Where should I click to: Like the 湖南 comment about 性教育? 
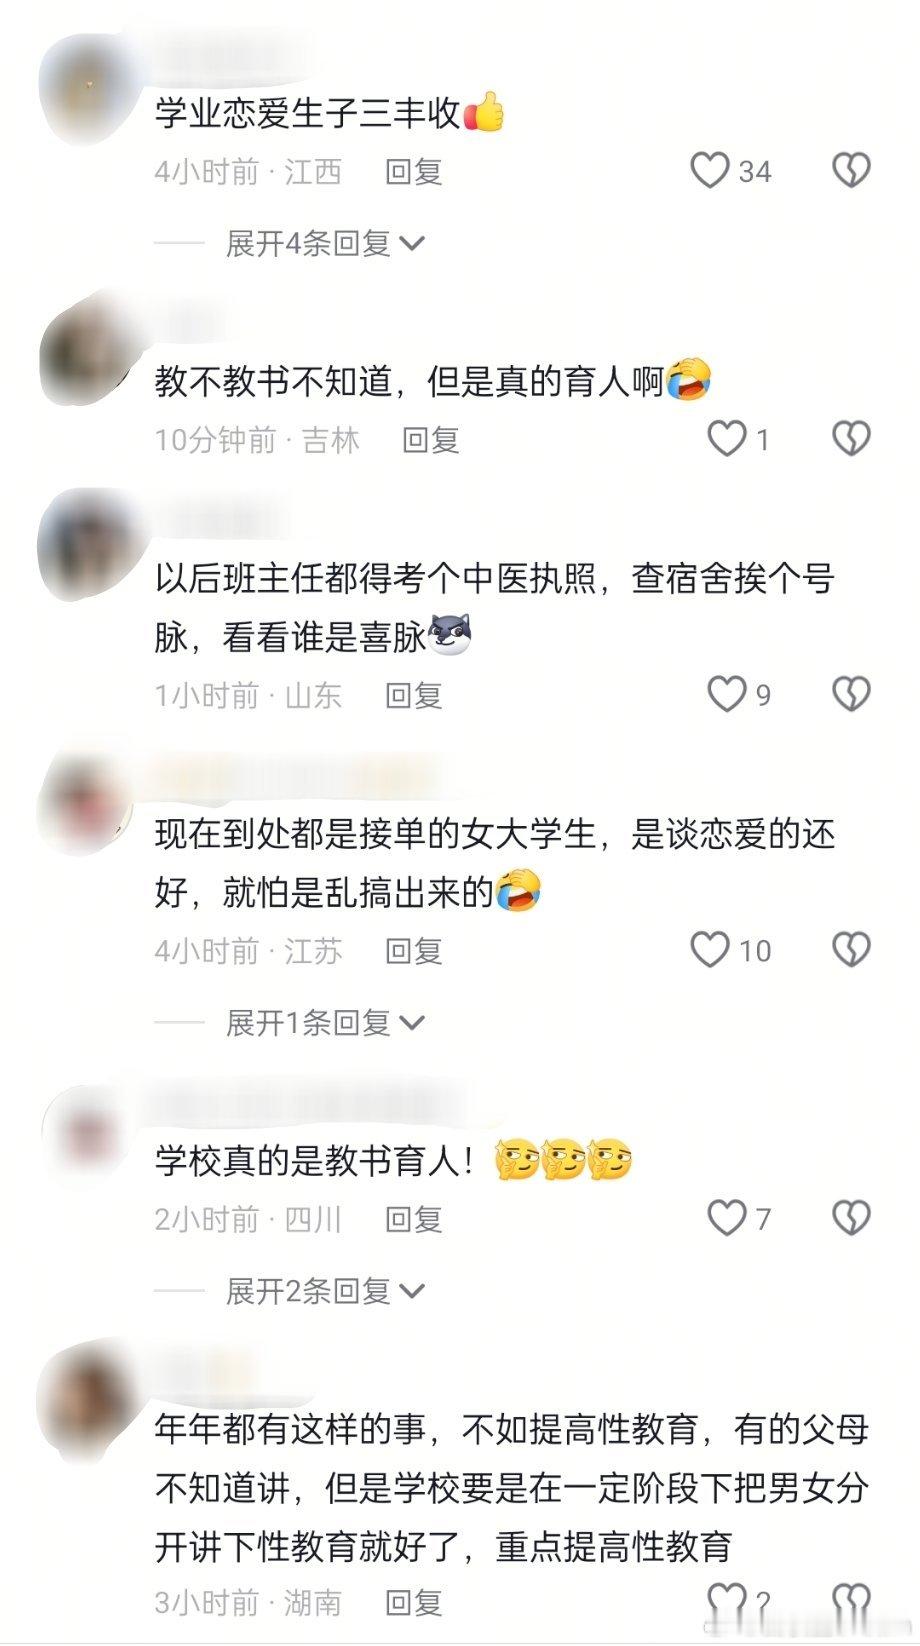(727, 1600)
